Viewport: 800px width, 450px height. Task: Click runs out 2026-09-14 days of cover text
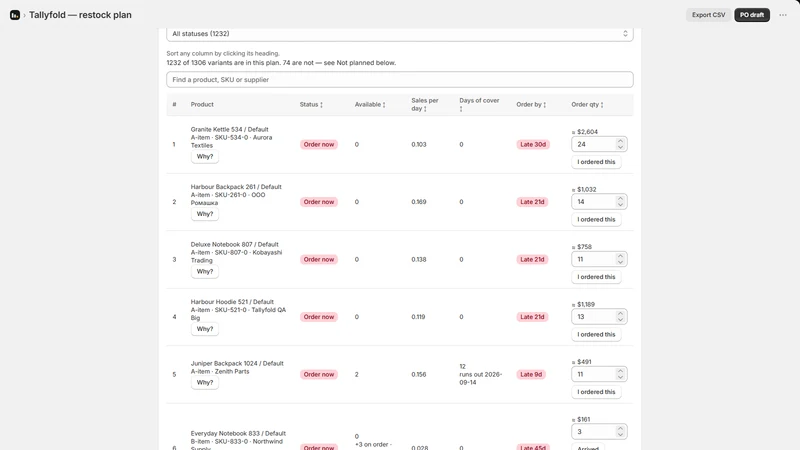tap(481, 379)
